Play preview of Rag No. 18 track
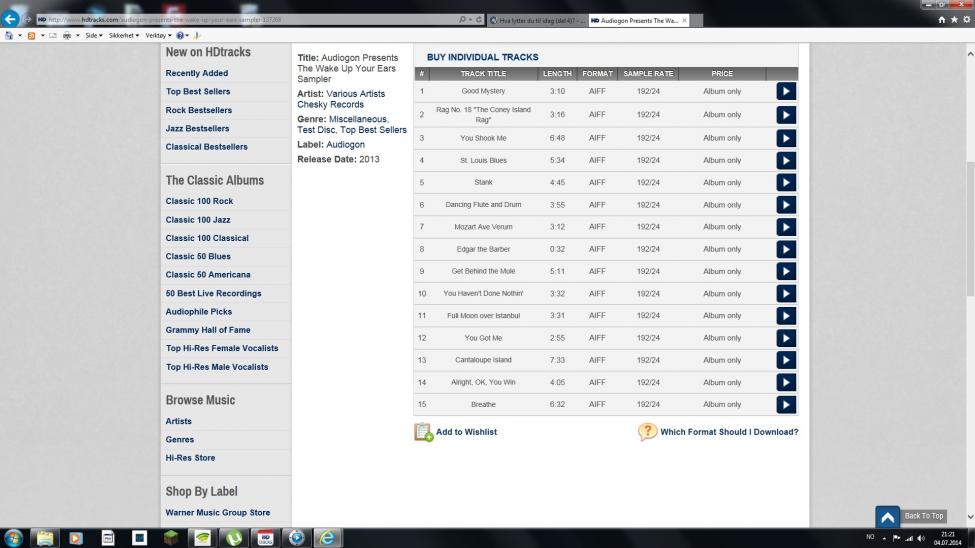The image size is (975, 548). pos(786,115)
